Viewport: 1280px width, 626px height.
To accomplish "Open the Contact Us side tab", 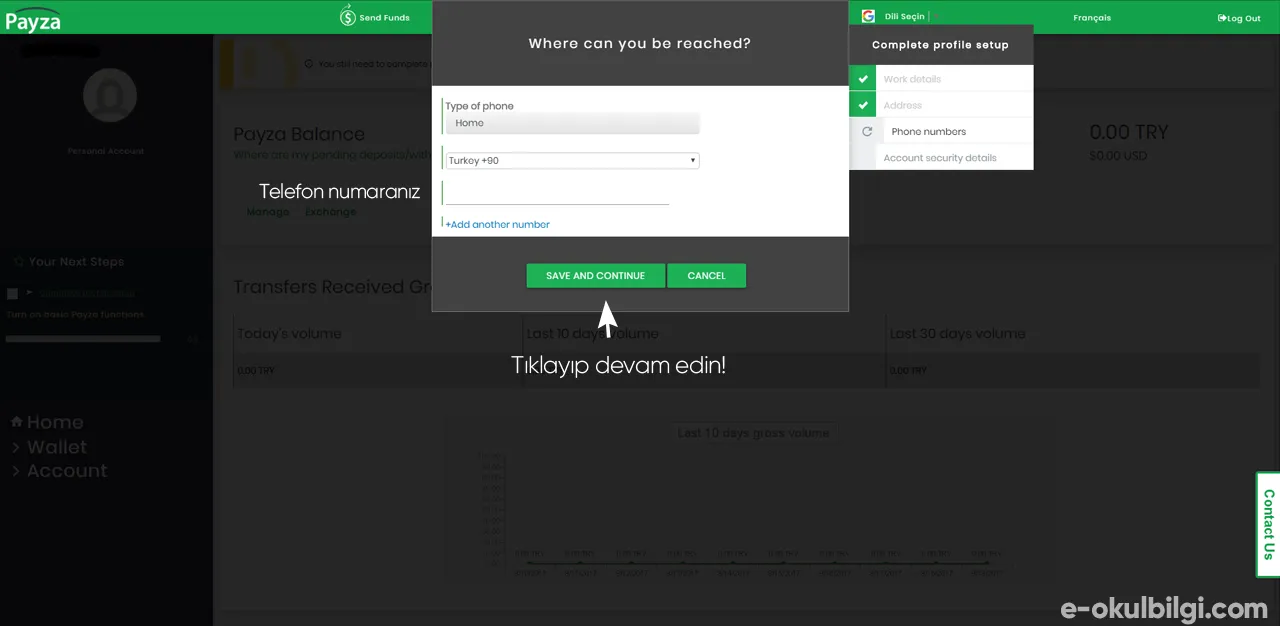I will click(1267, 524).
